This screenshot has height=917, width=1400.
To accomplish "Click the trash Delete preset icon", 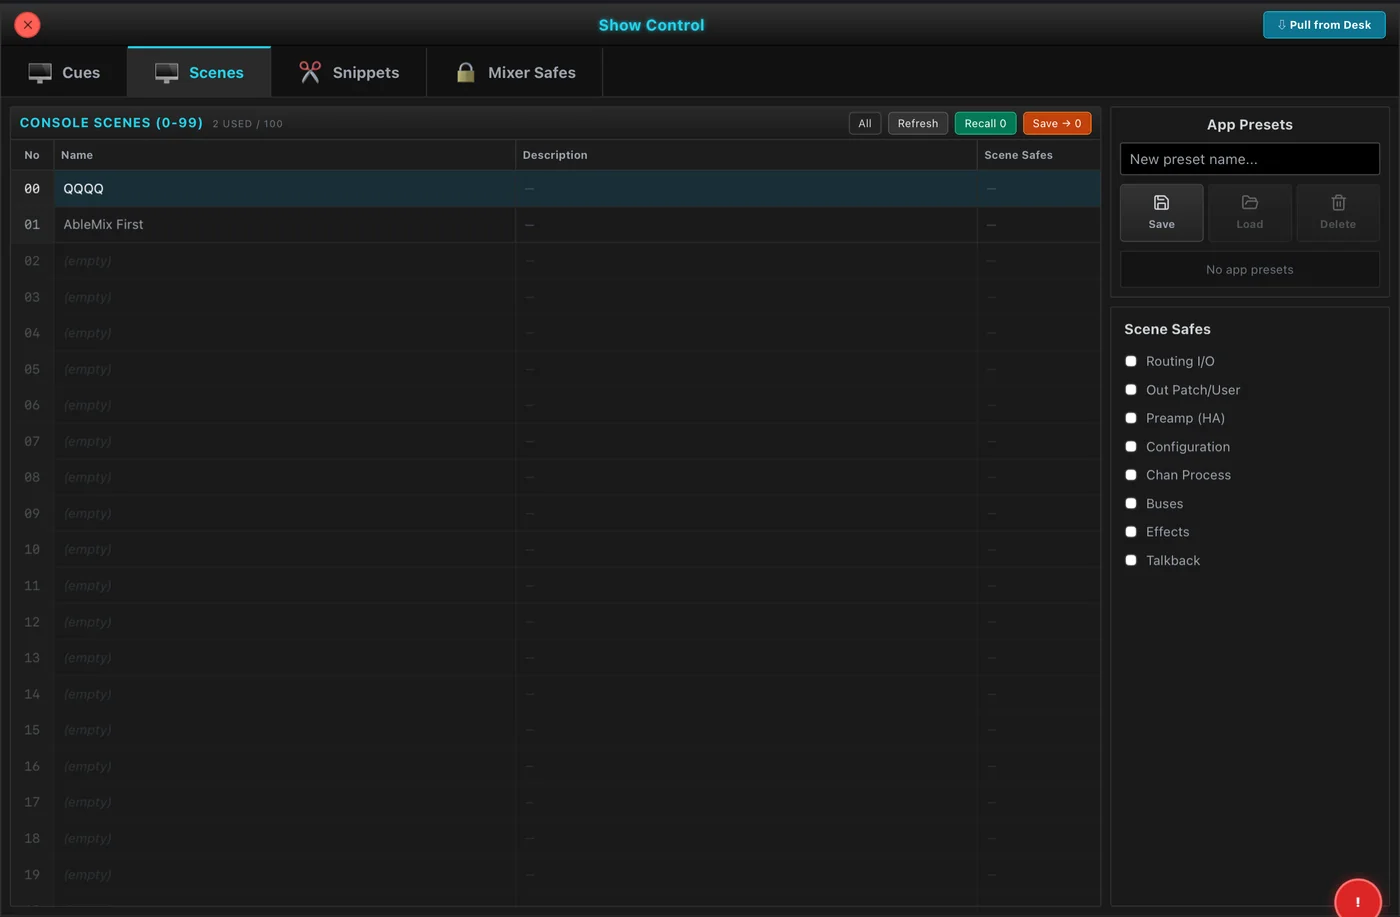I will pos(1338,203).
